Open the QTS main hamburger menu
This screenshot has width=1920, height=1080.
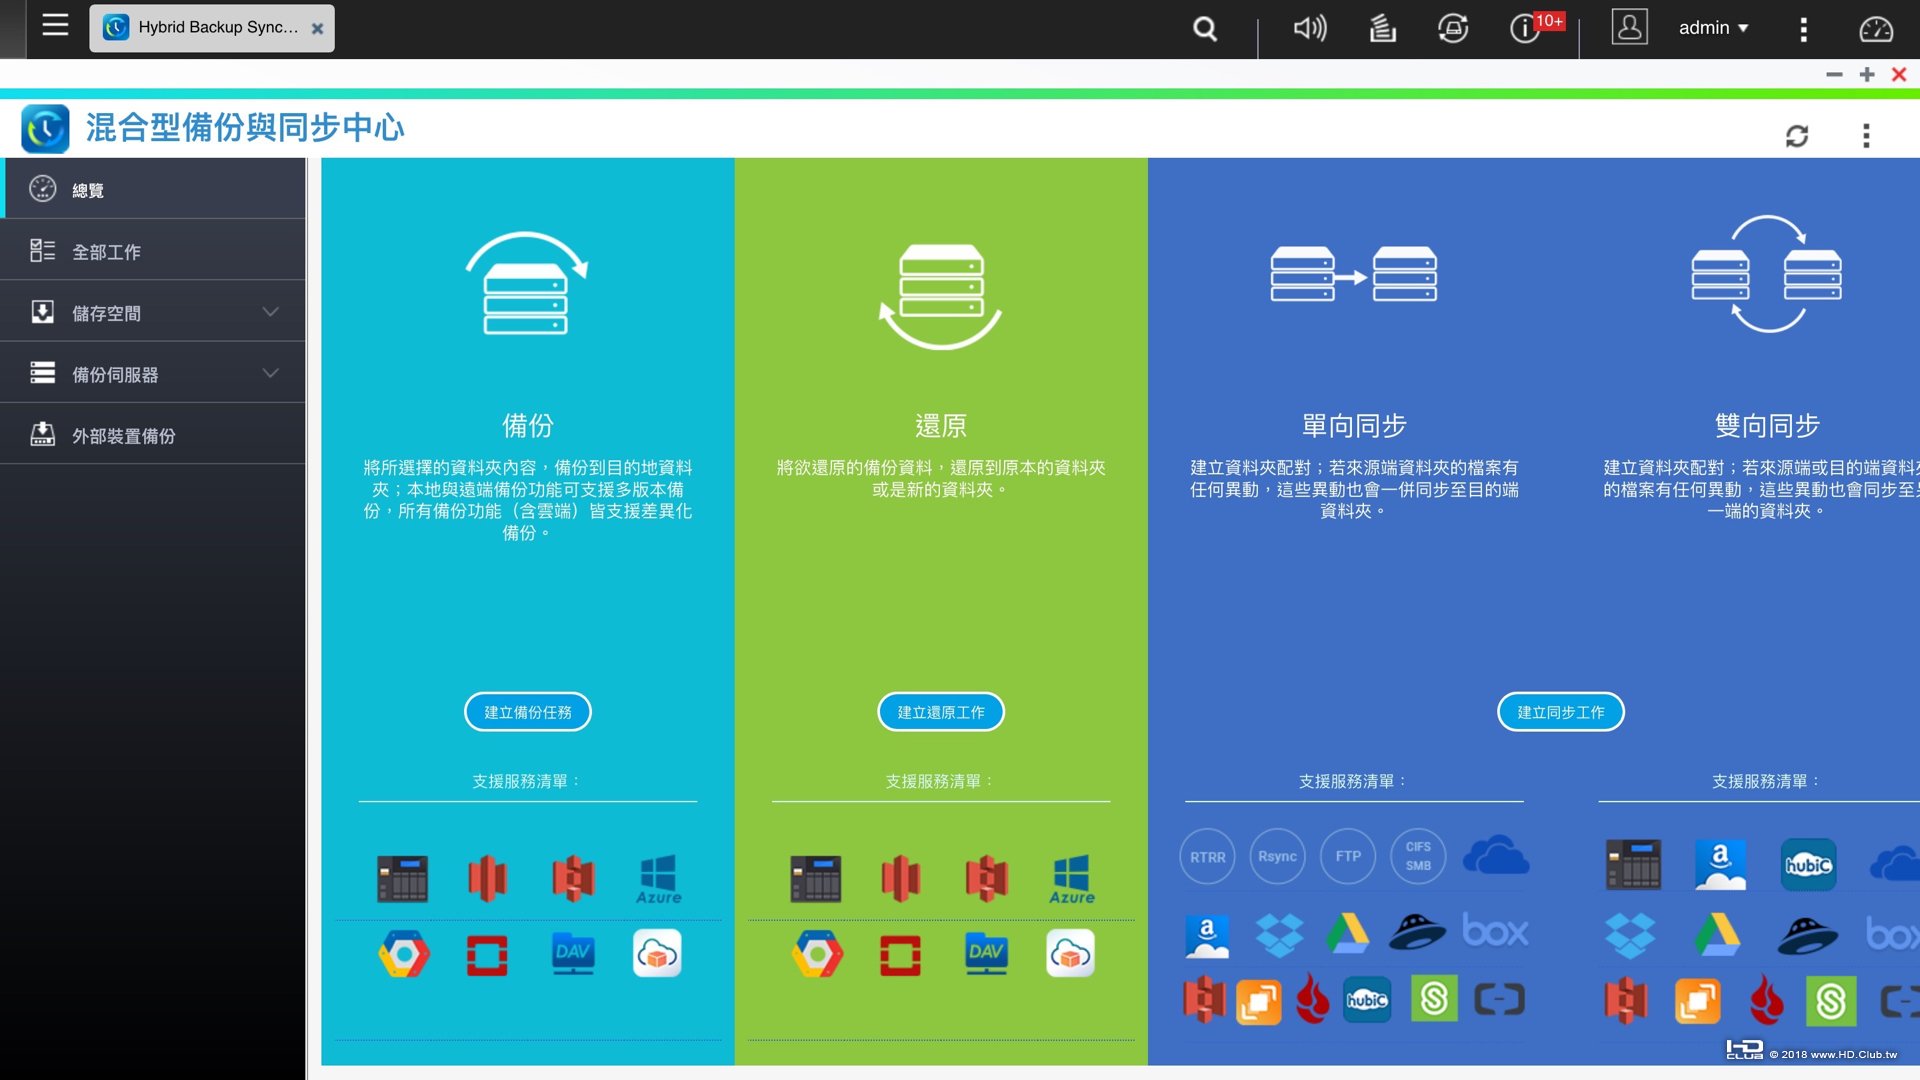(x=55, y=26)
